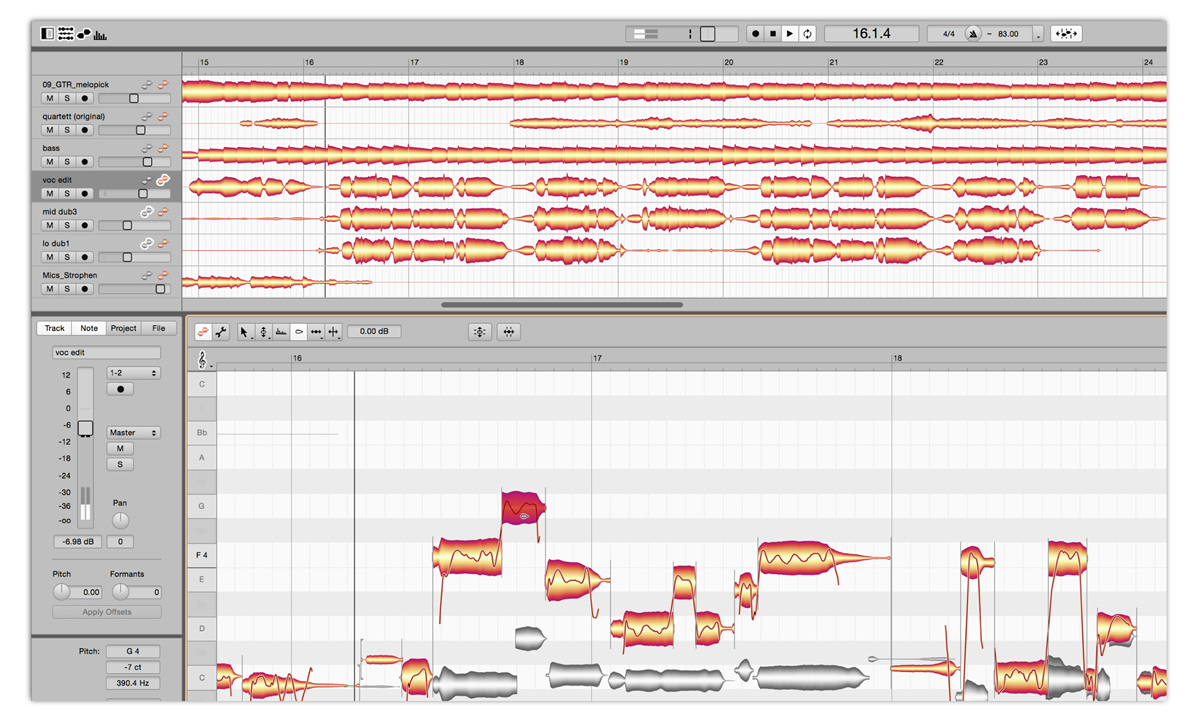Viewport: 1200px width, 715px height.
Task: Solo the voc edit track
Action: [x=67, y=193]
